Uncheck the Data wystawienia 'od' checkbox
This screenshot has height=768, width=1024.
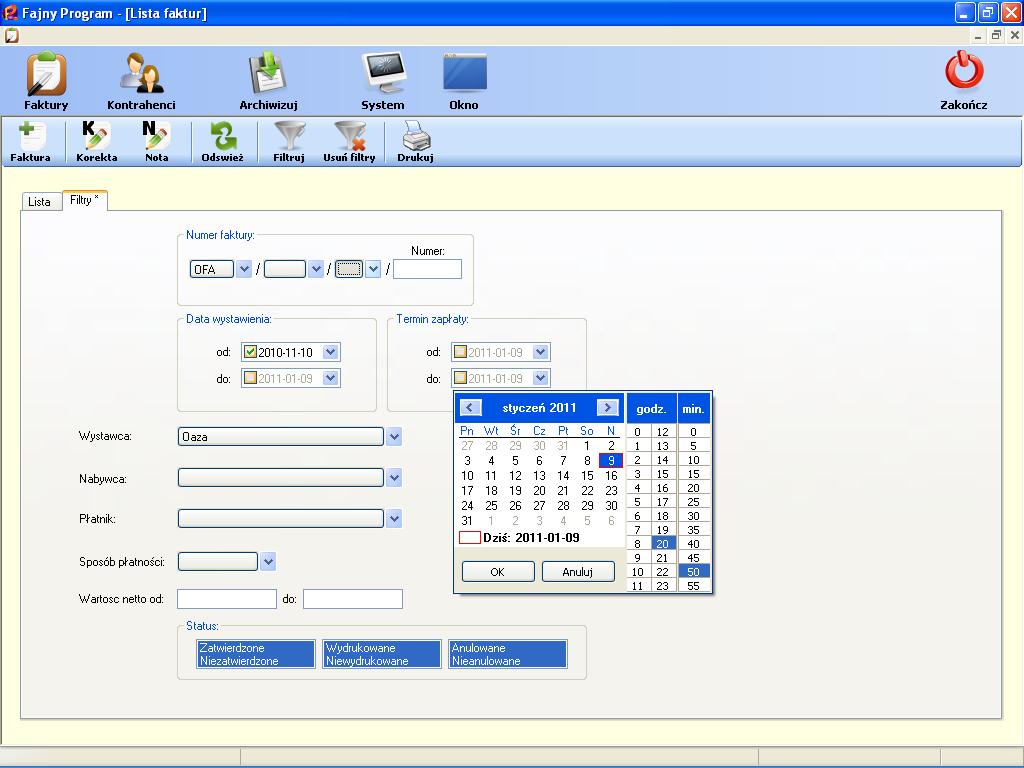coord(251,352)
